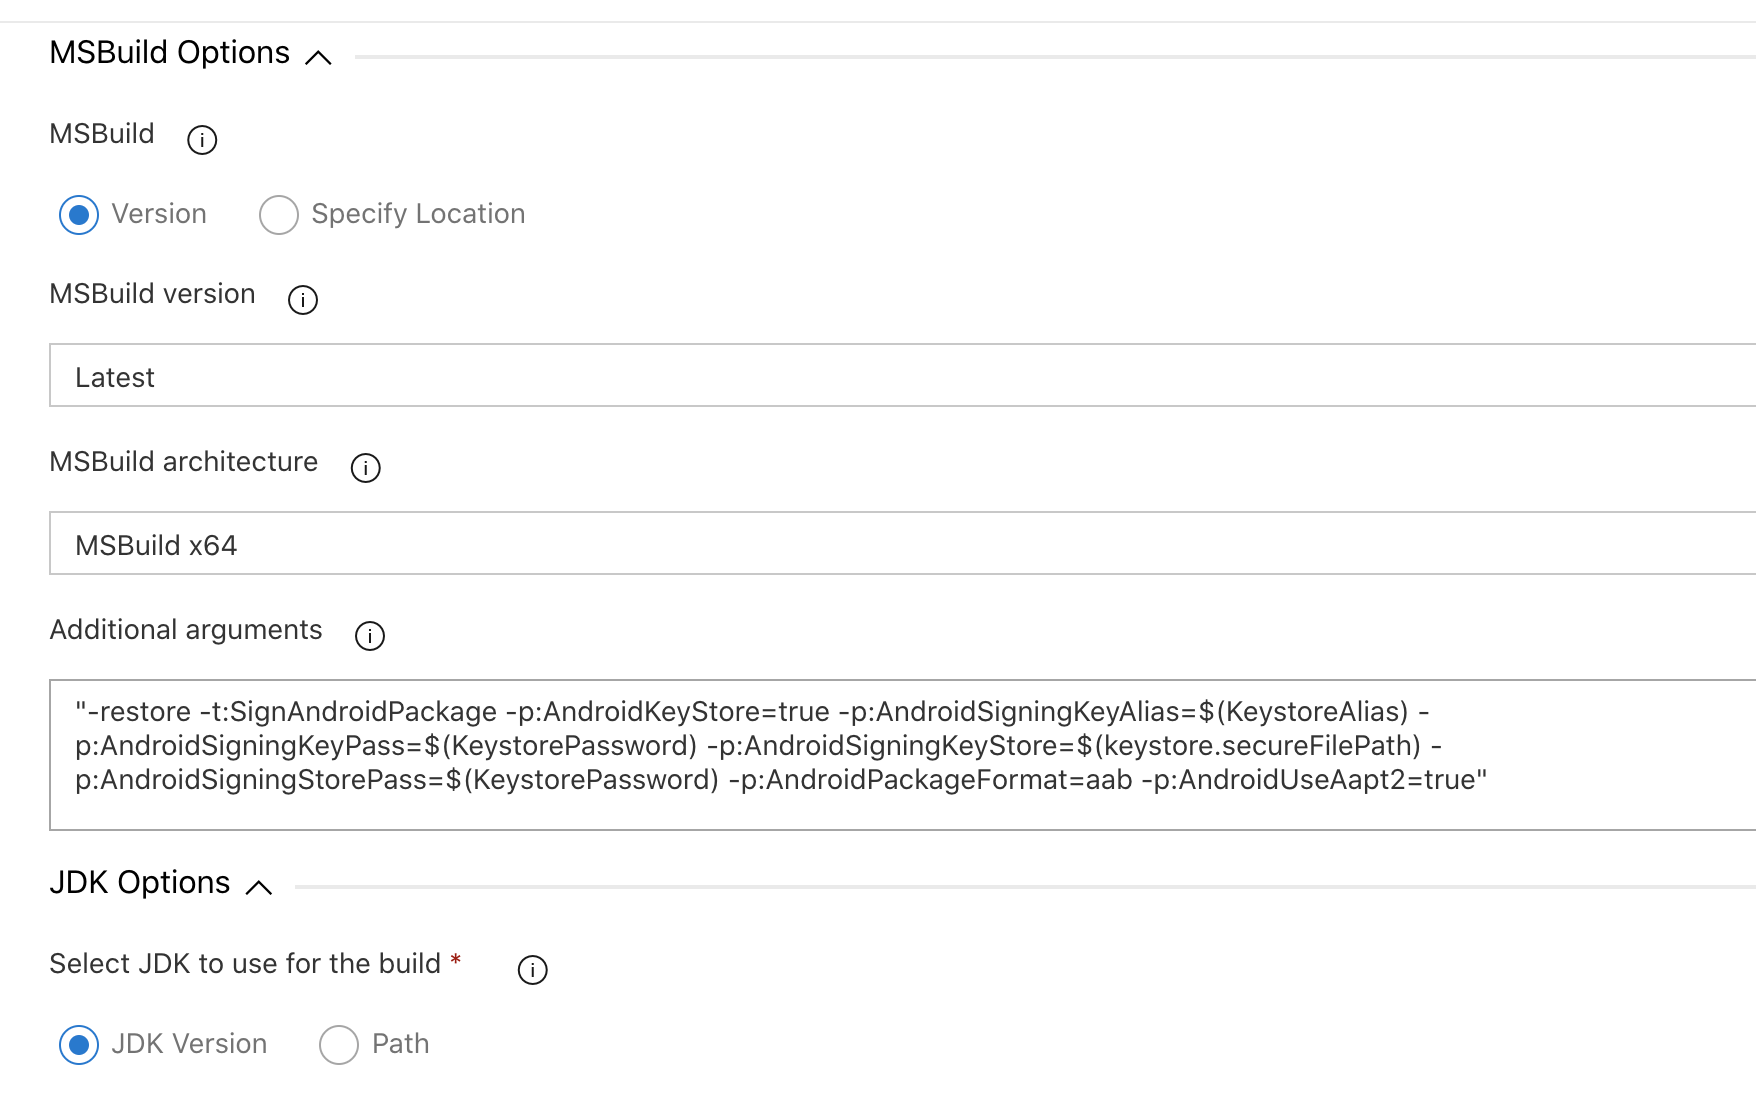Click the Select JDK to use label

click(x=245, y=963)
